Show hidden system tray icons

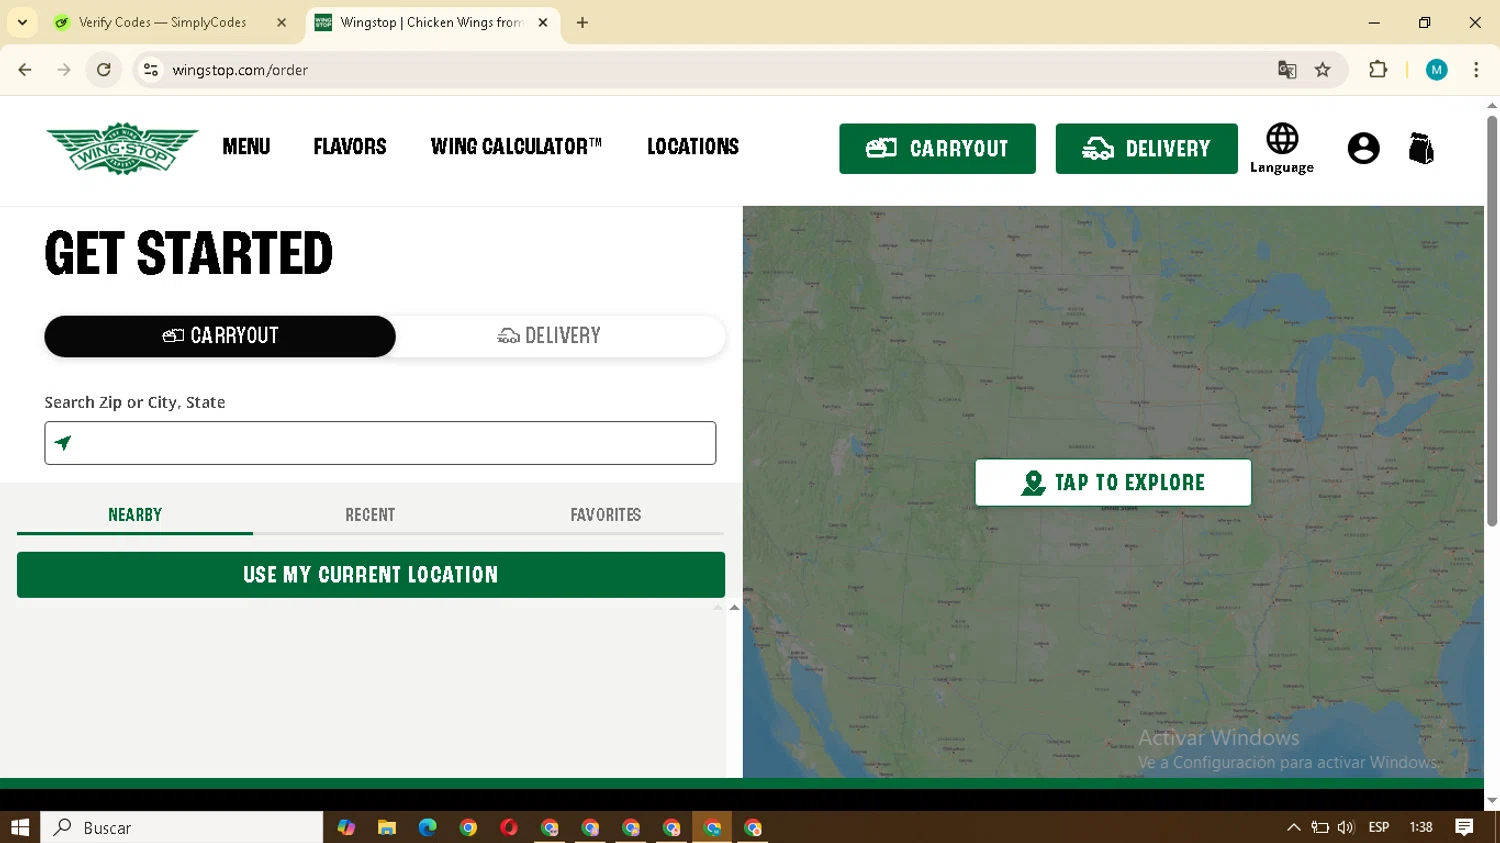click(1293, 827)
